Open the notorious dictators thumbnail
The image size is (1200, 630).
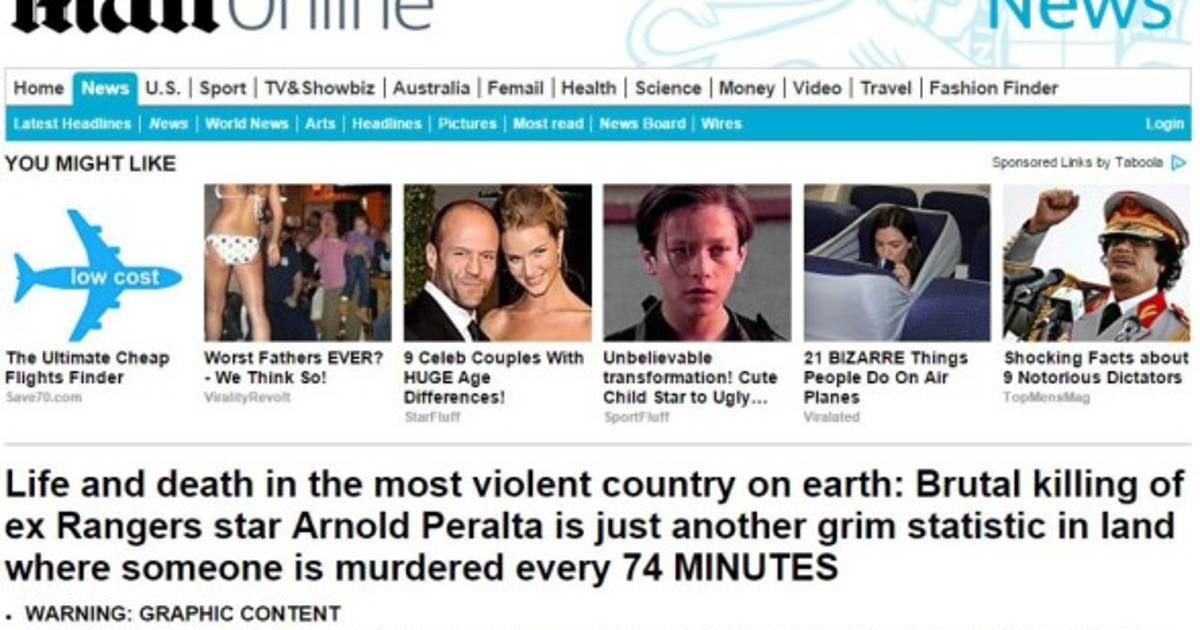click(x=1096, y=263)
